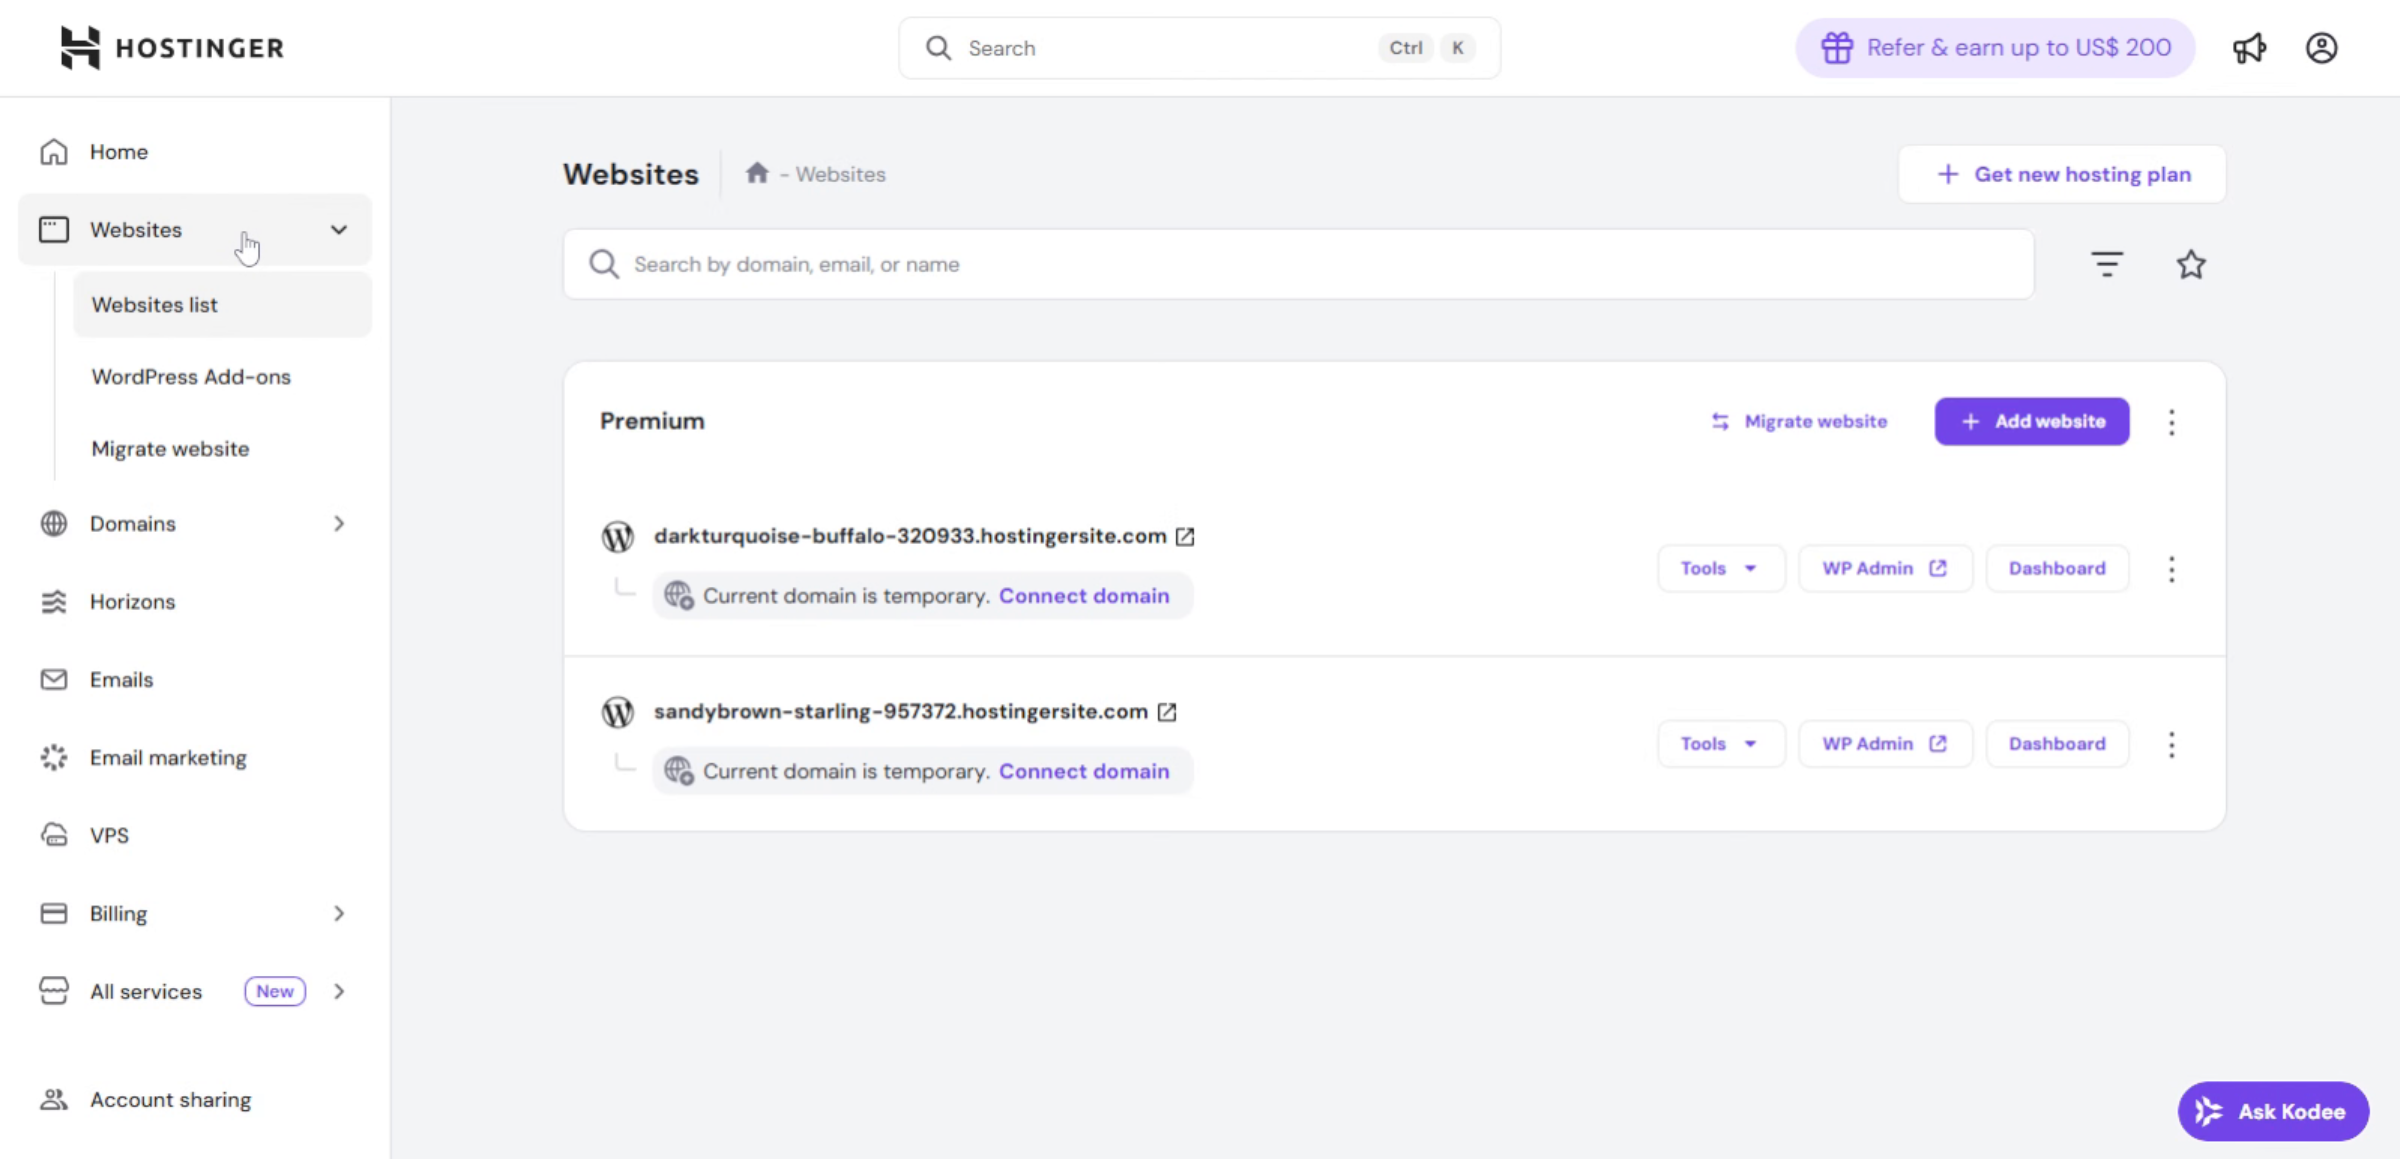
Task: Select Websites list from sidebar
Action: click(x=155, y=304)
